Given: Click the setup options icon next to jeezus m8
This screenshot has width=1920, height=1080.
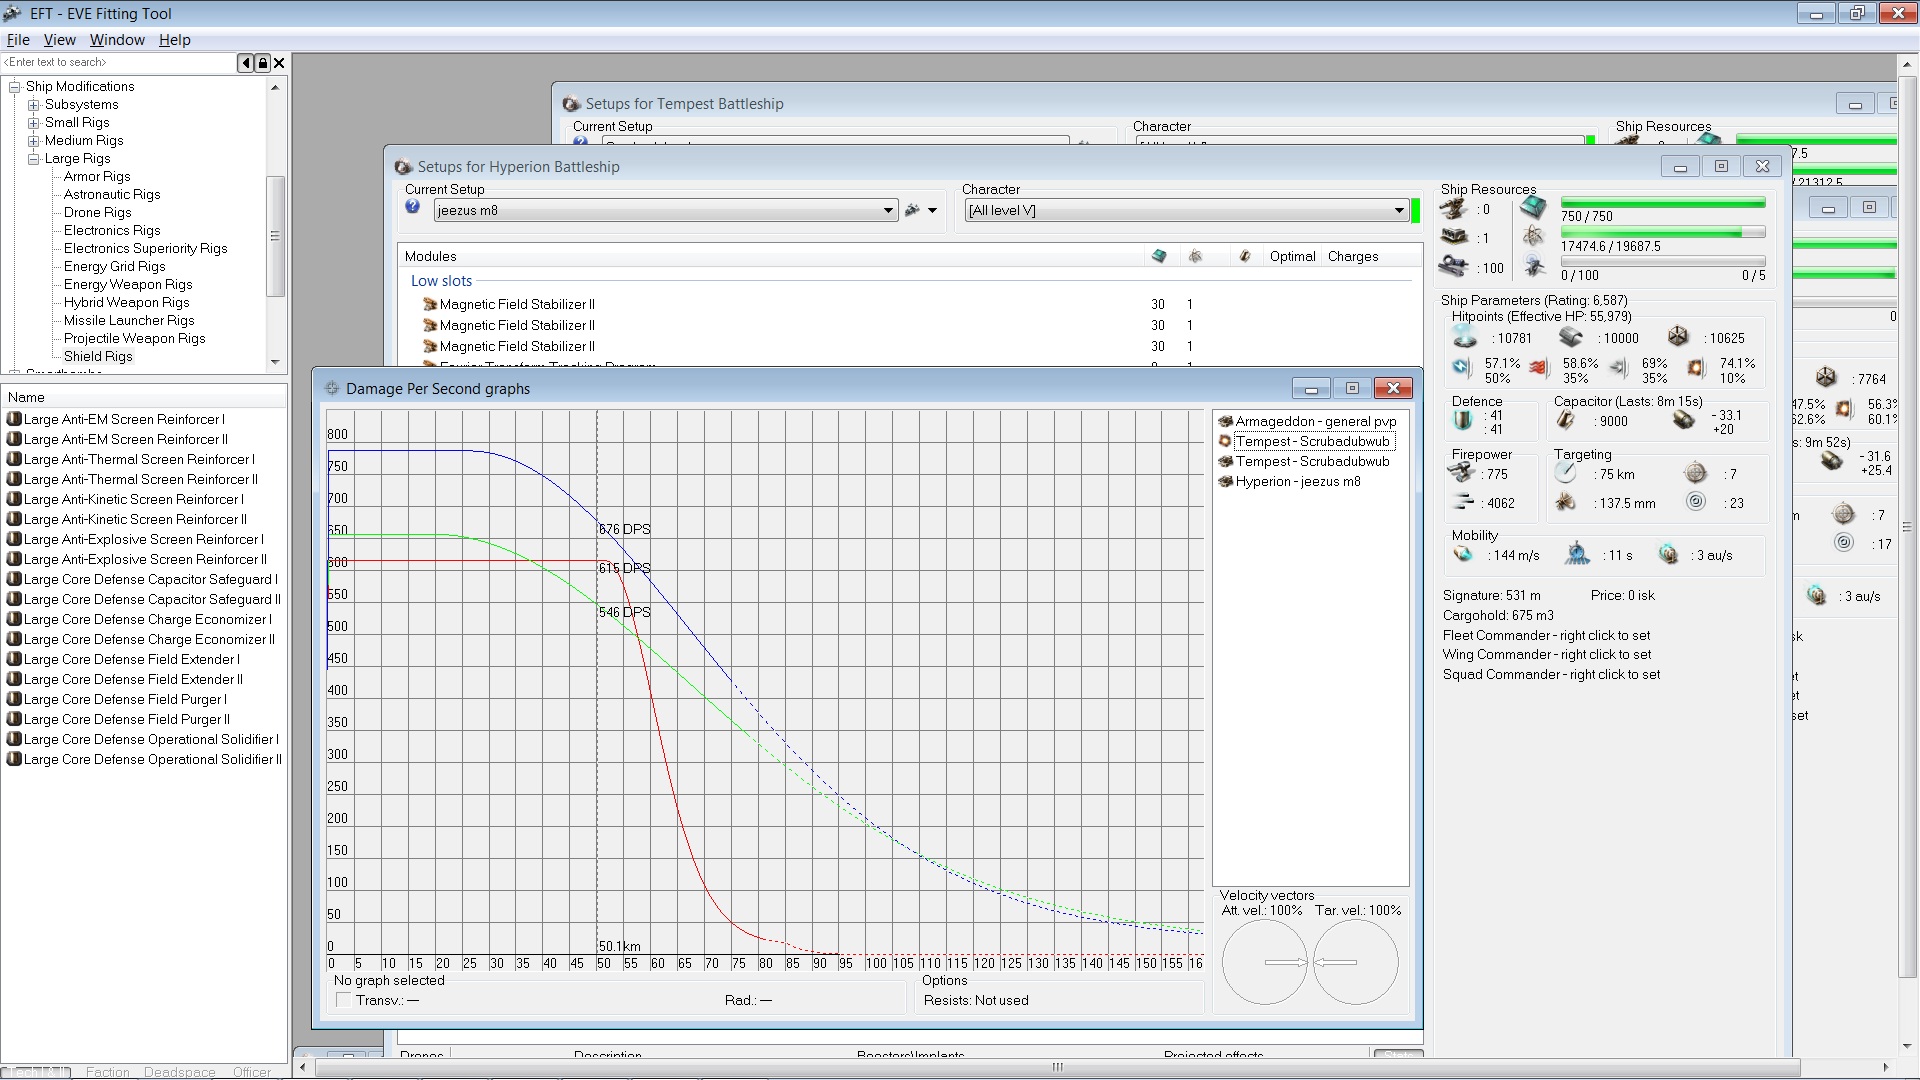Looking at the screenshot, I should 912,210.
